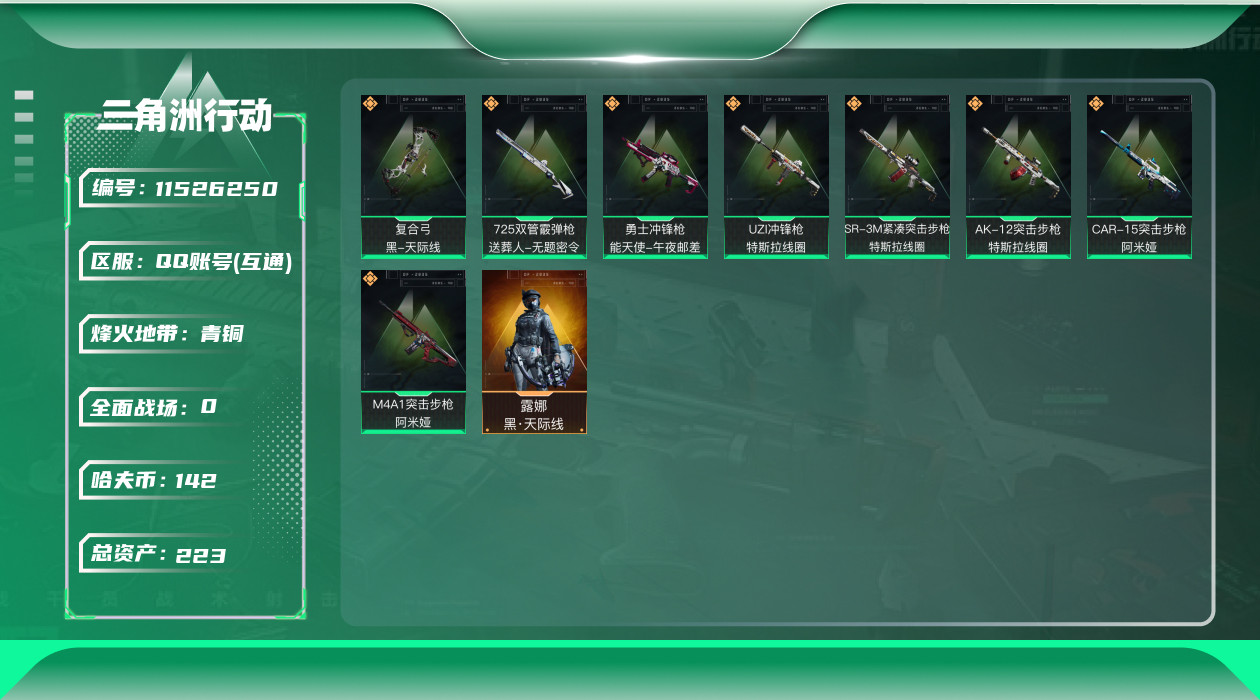Click orange rarity badge on UZI冲锋枪 card
Viewport: 1260px width, 700px height.
pos(733,103)
